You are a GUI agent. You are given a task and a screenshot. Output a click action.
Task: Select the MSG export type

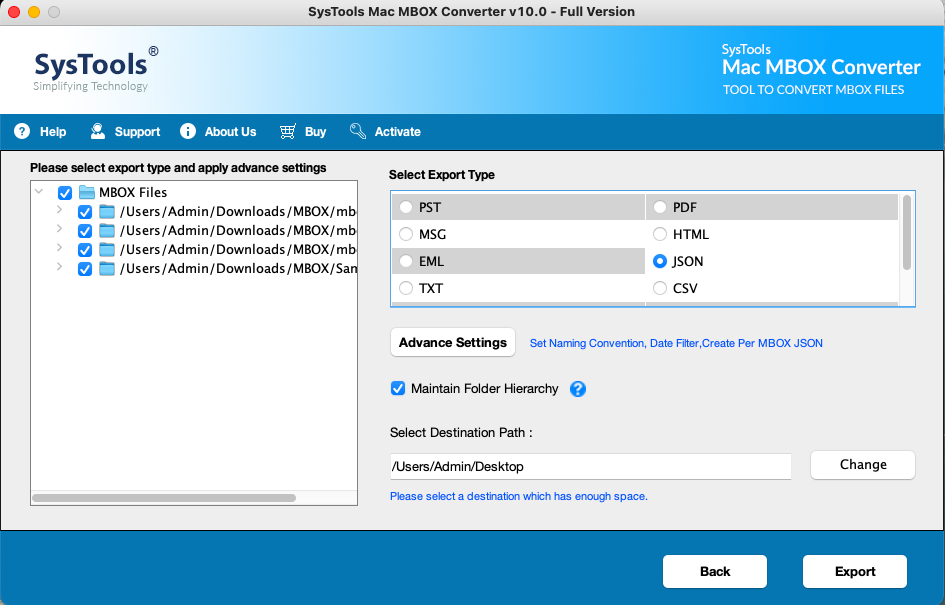pyautogui.click(x=406, y=234)
